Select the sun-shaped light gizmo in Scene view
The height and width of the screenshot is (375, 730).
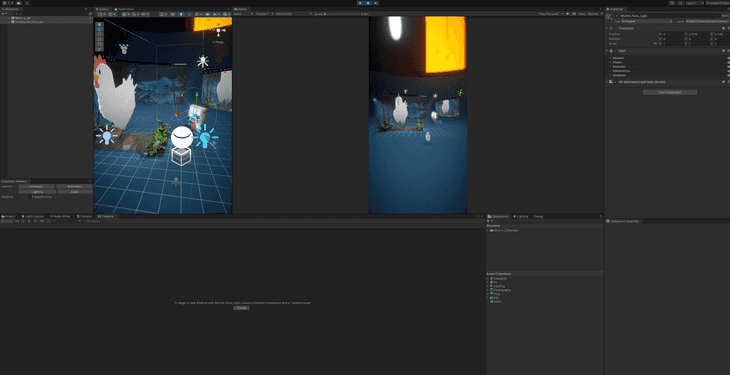(203, 61)
